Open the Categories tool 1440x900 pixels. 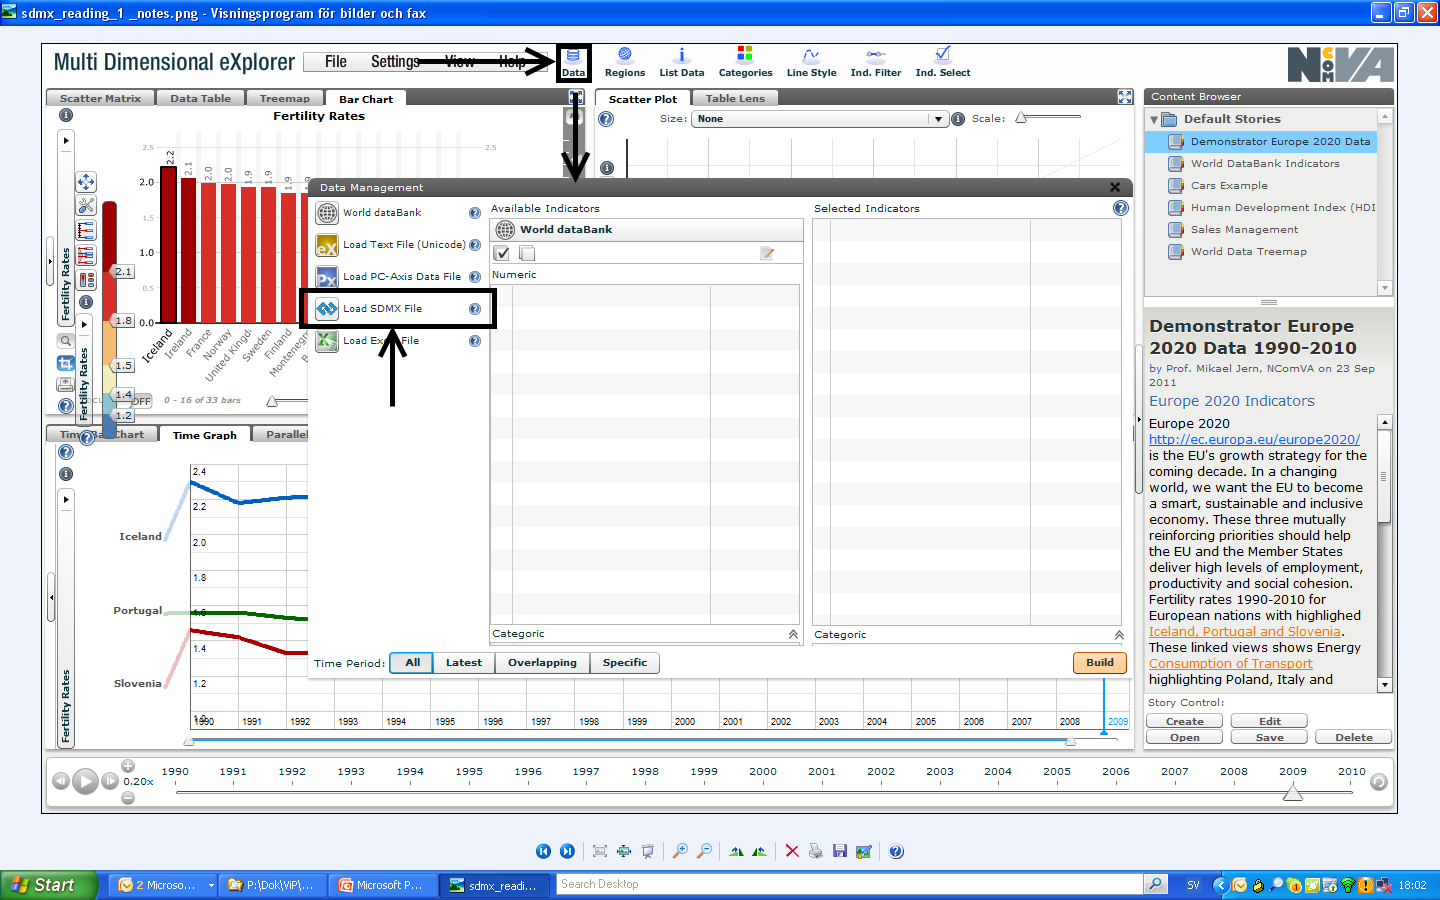pyautogui.click(x=745, y=62)
